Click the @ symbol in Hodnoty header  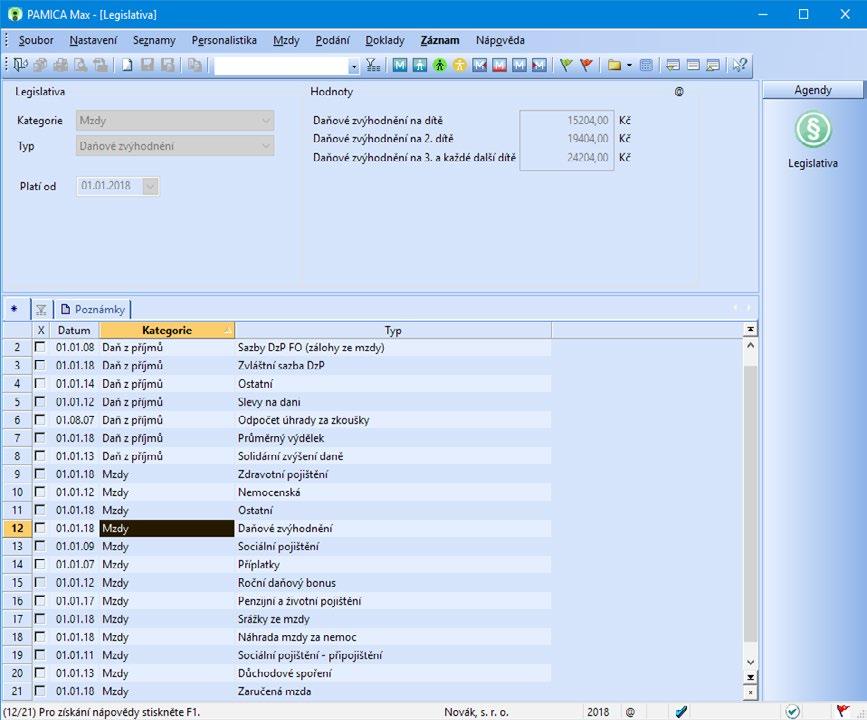[679, 92]
